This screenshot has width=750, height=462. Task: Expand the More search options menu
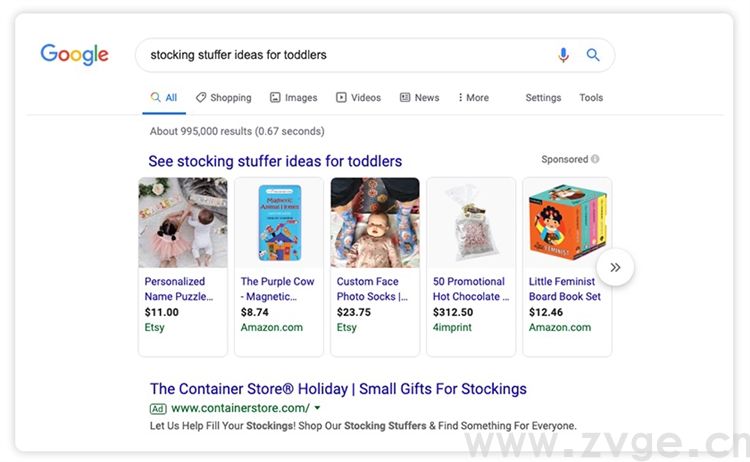tap(473, 98)
